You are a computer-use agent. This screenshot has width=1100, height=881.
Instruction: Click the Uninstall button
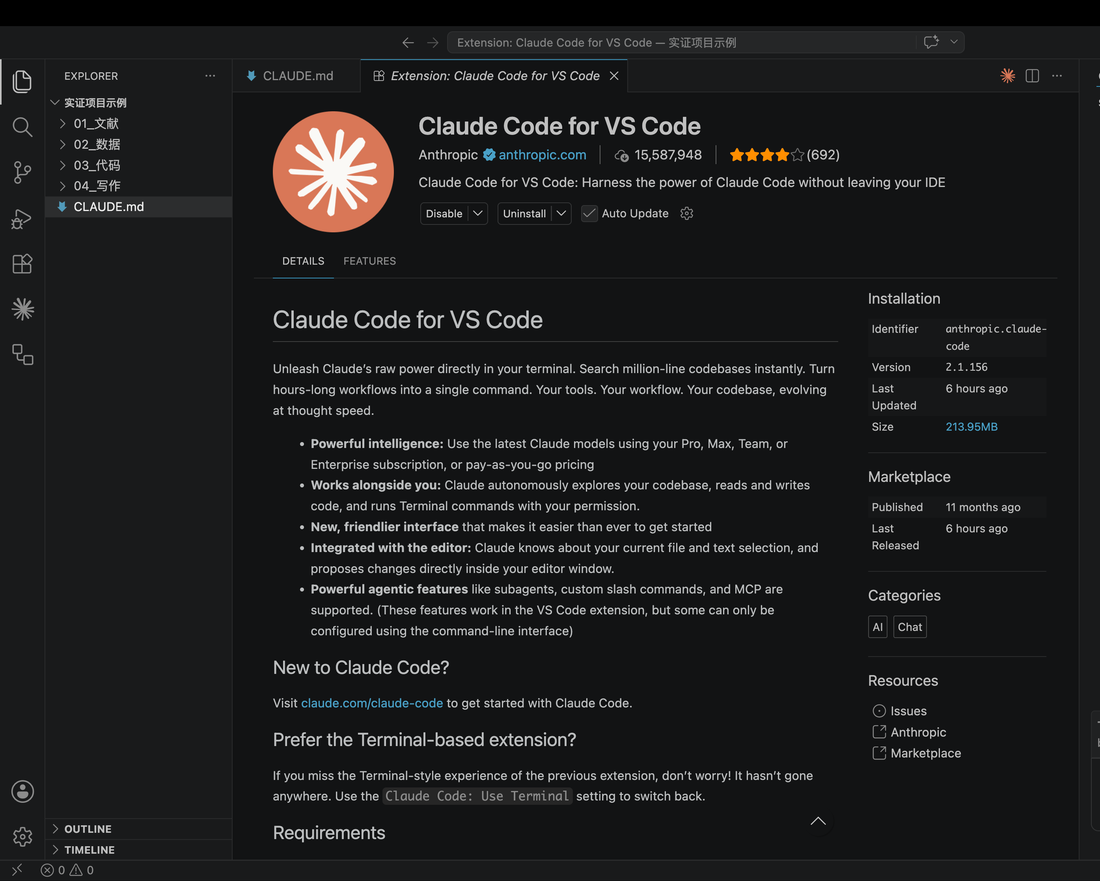tap(524, 213)
